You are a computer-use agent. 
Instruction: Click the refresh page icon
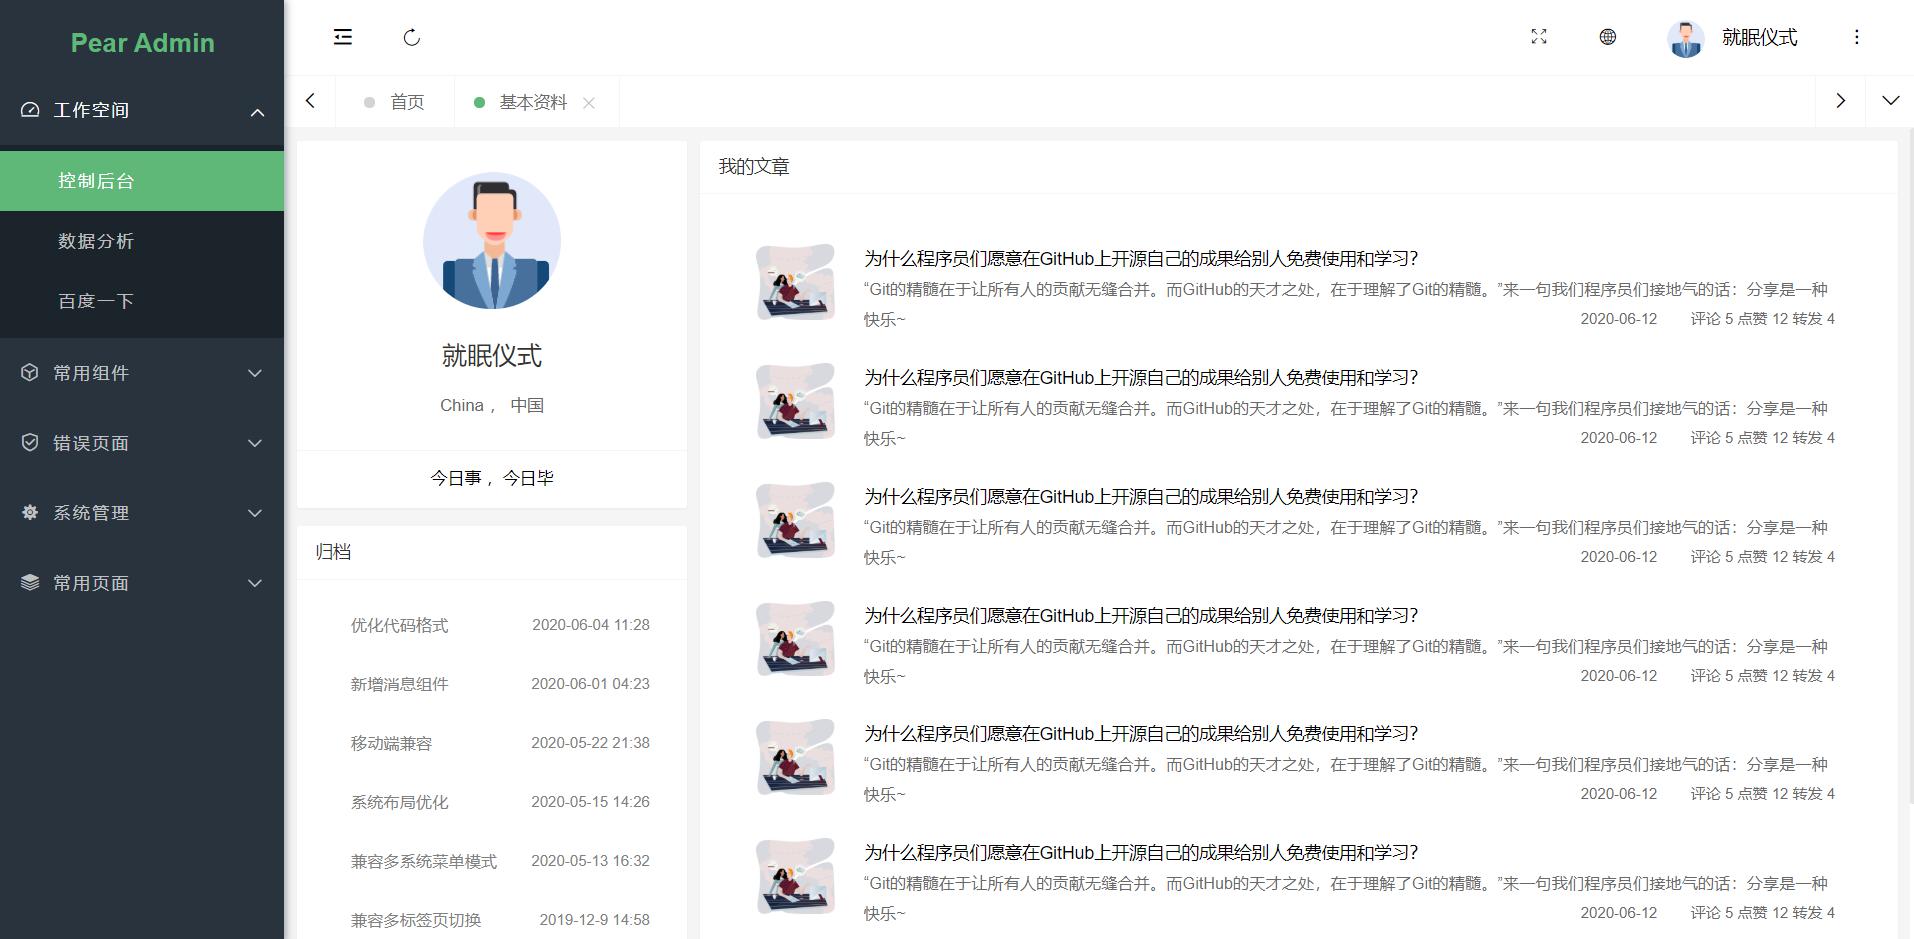tap(411, 38)
